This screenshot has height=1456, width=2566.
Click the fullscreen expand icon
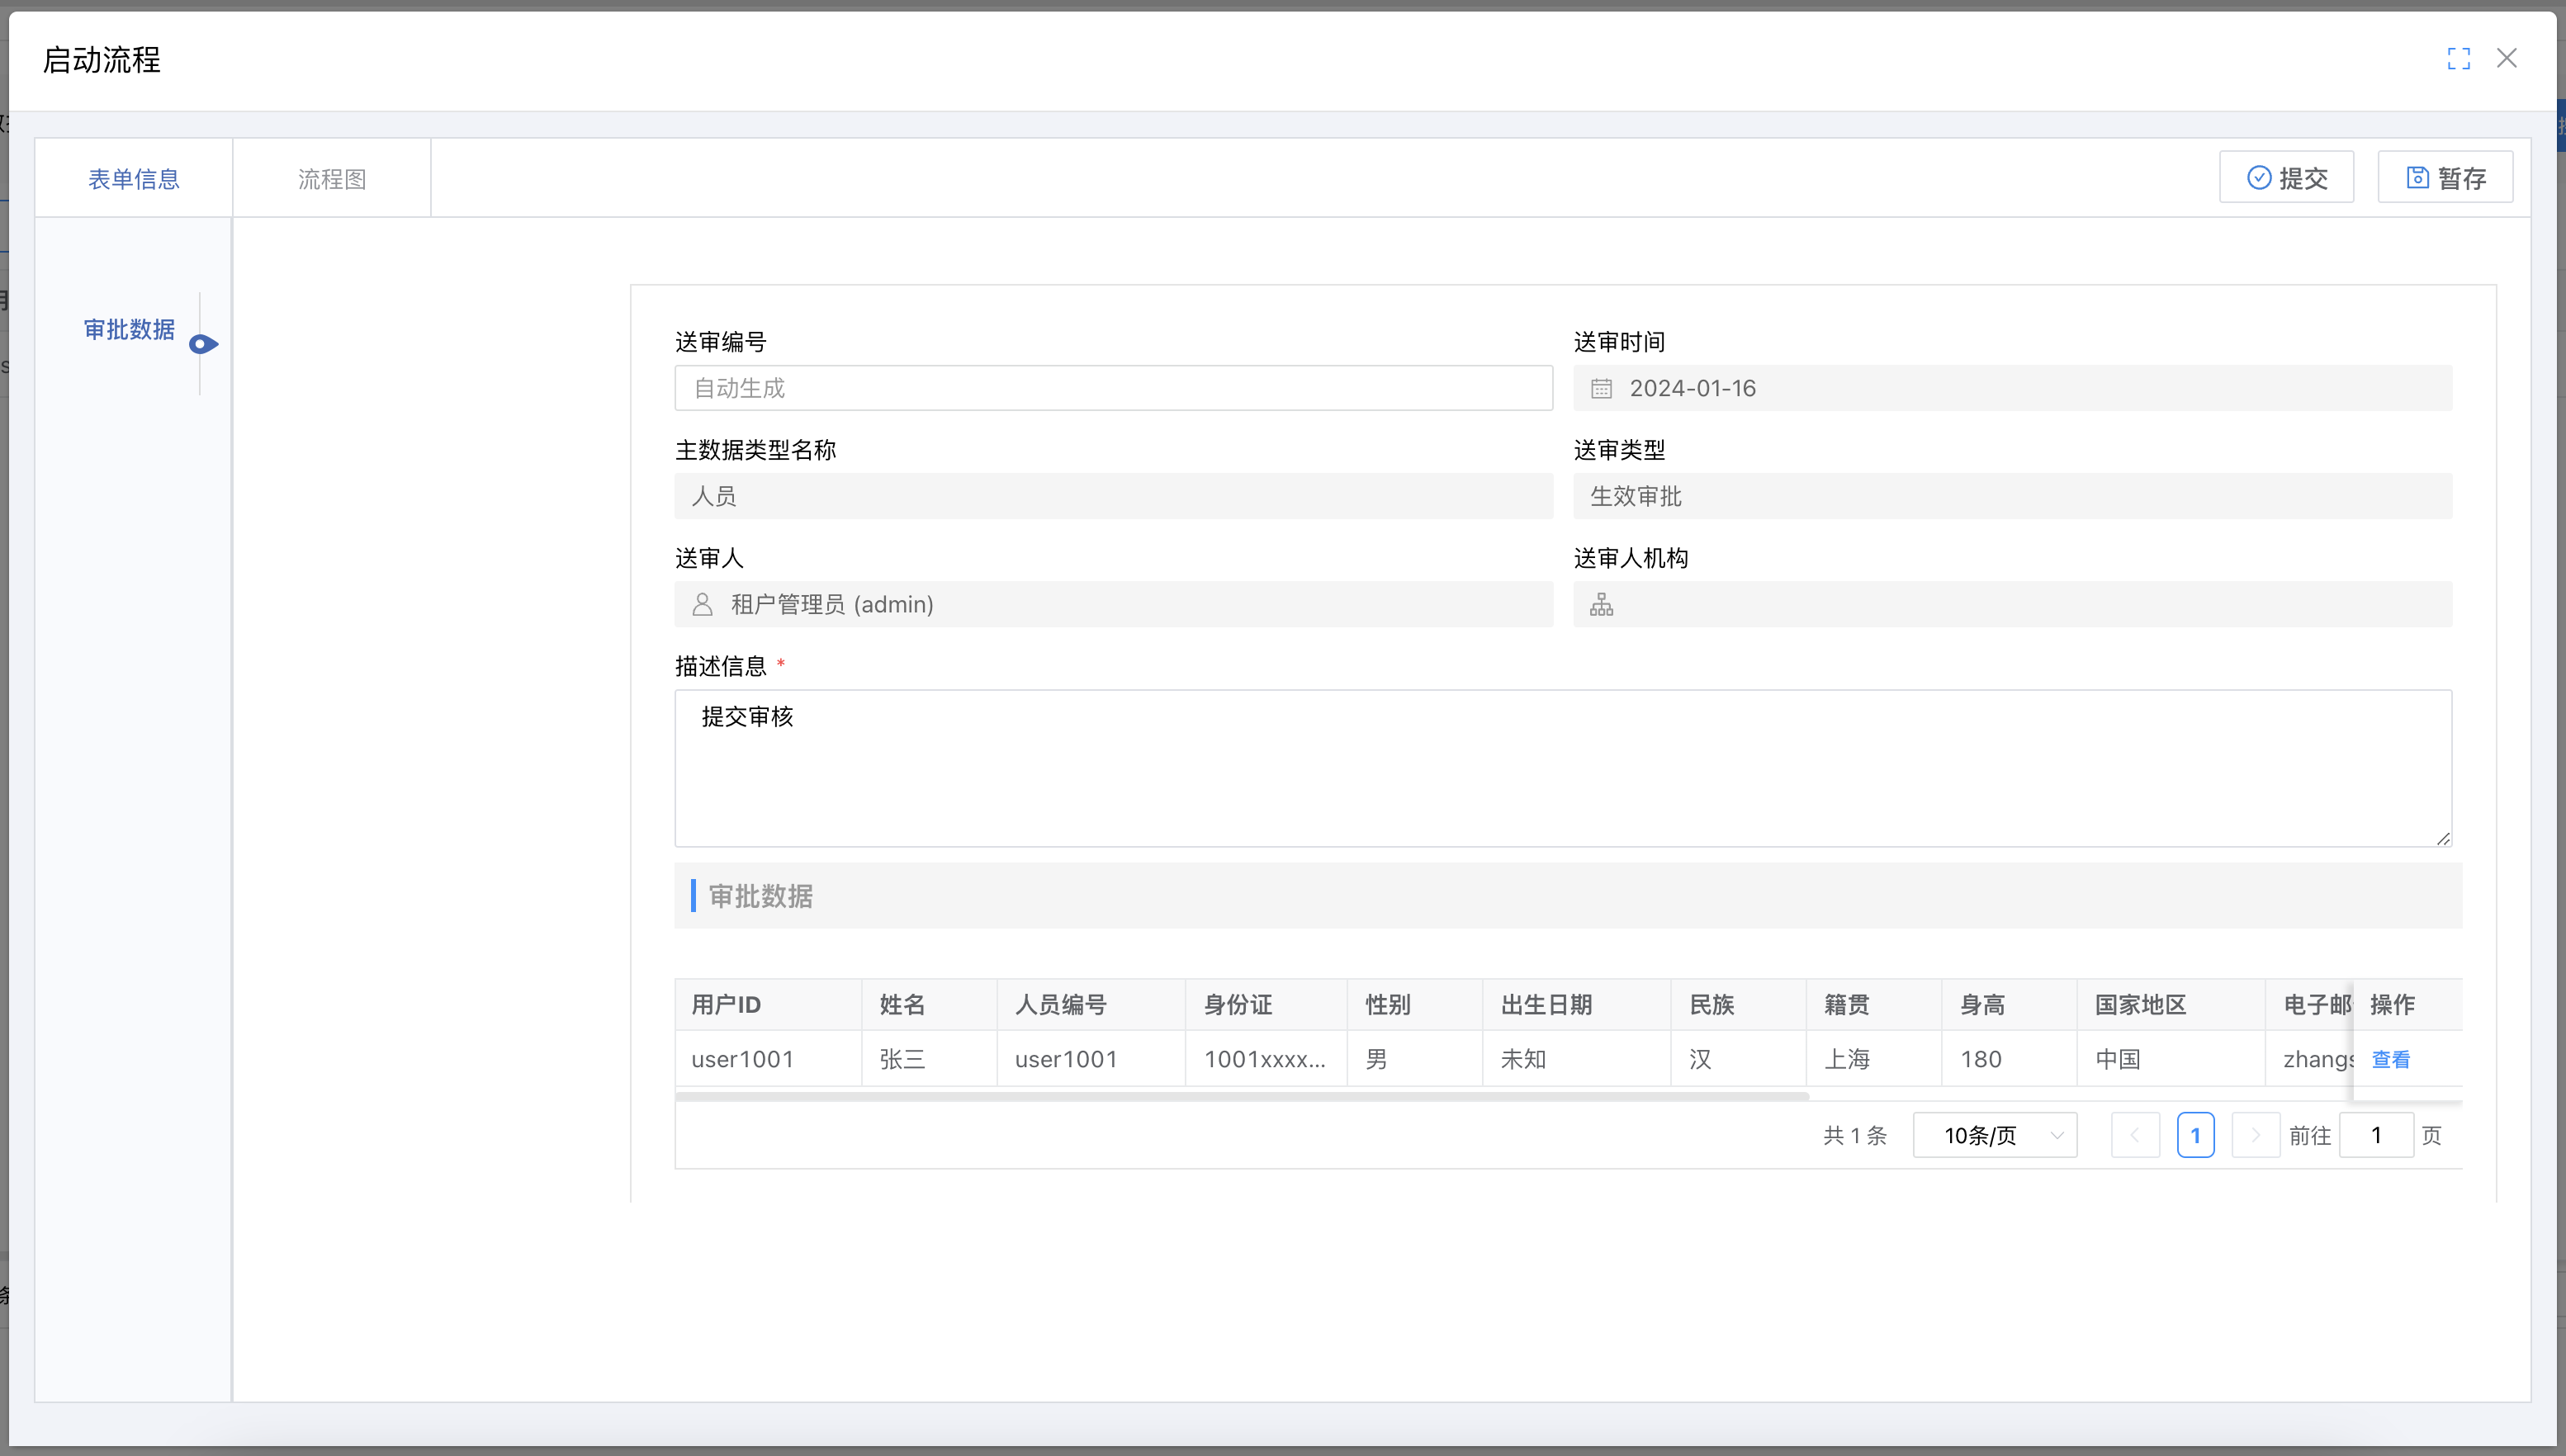coord(2458,59)
